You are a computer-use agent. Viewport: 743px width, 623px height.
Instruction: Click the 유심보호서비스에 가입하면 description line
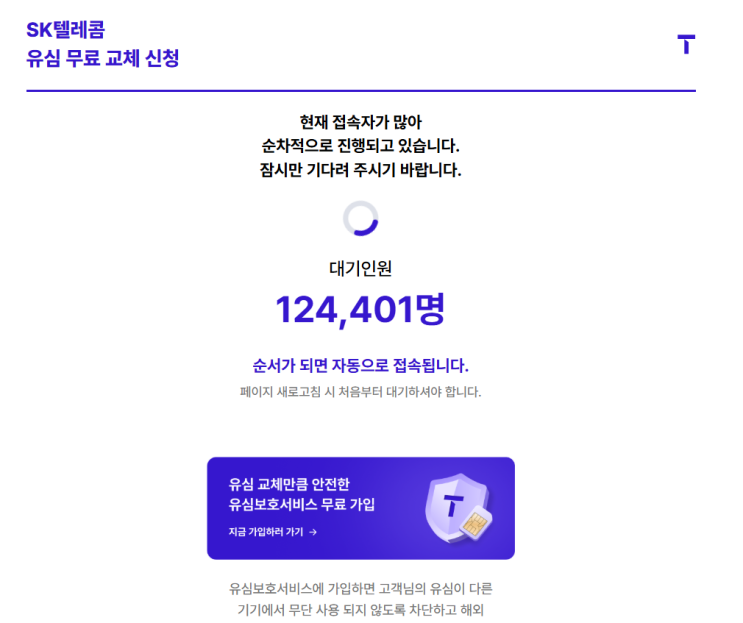[x=361, y=589]
